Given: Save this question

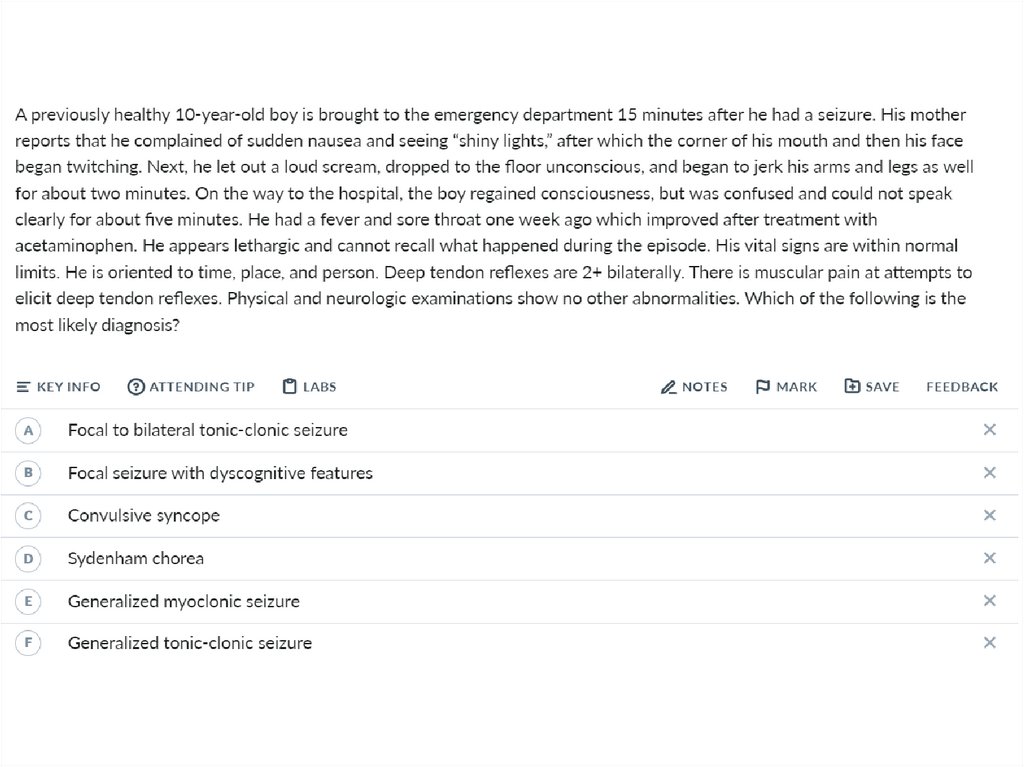Looking at the screenshot, I should [x=871, y=387].
